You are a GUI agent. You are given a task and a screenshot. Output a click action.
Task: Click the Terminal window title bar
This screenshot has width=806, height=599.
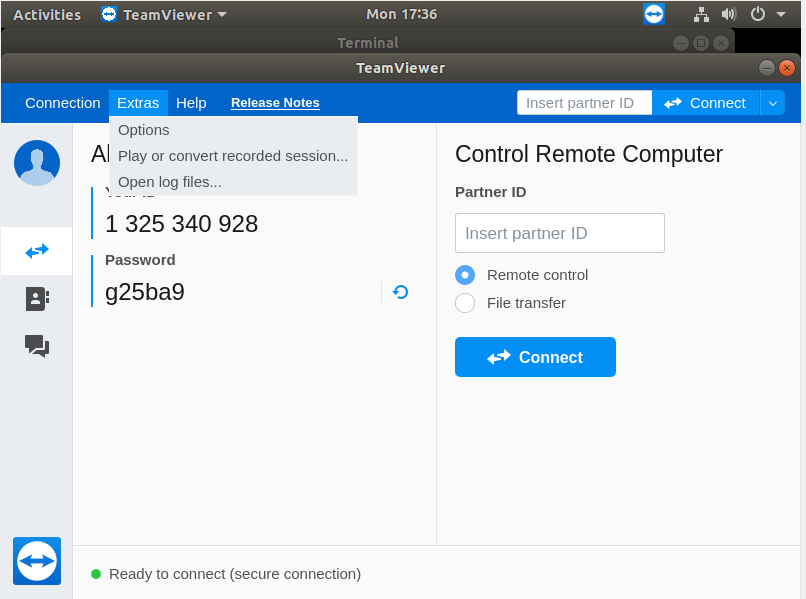(x=368, y=42)
